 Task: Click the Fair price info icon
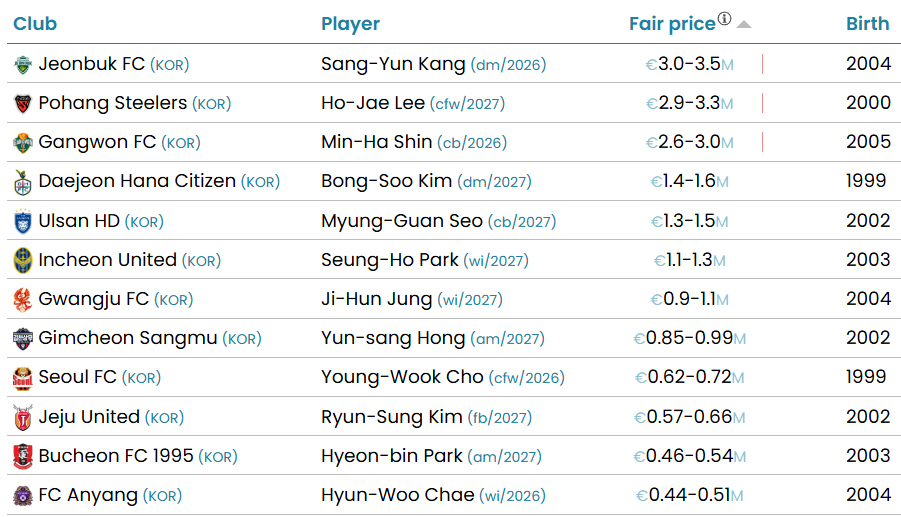(x=725, y=20)
